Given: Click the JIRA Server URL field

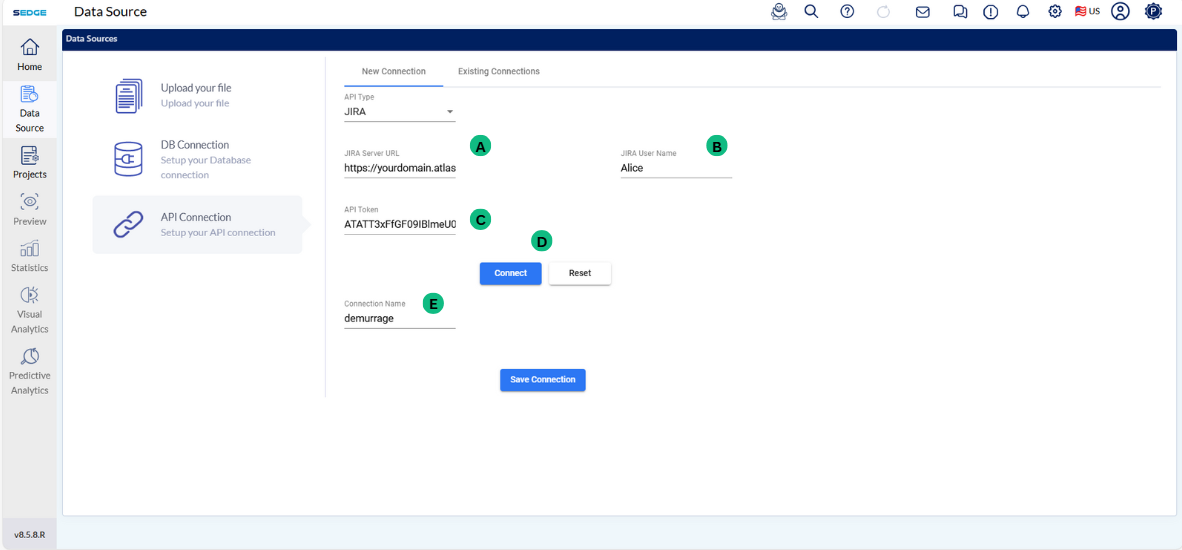Looking at the screenshot, I should pos(399,168).
